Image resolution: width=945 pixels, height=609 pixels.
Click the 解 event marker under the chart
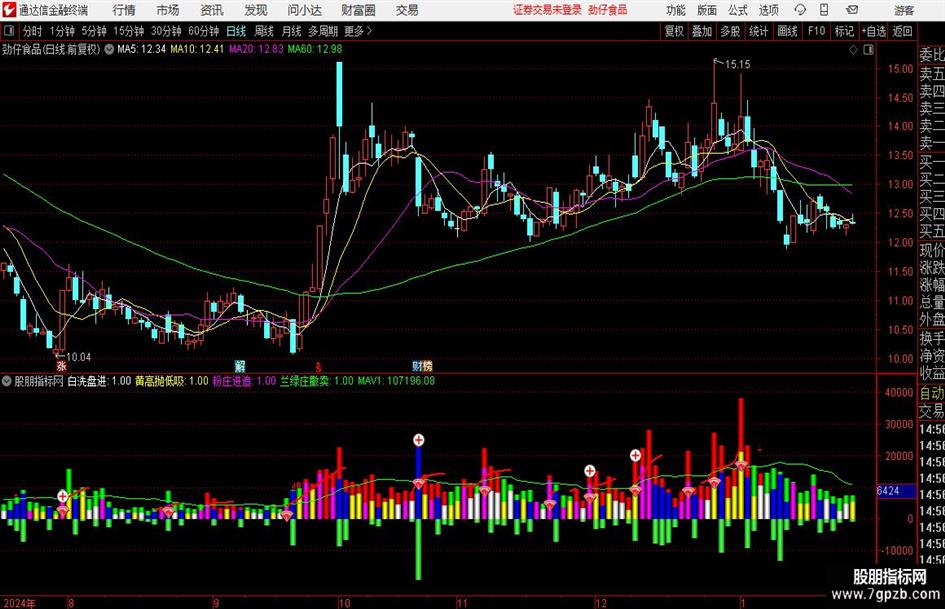[240, 366]
